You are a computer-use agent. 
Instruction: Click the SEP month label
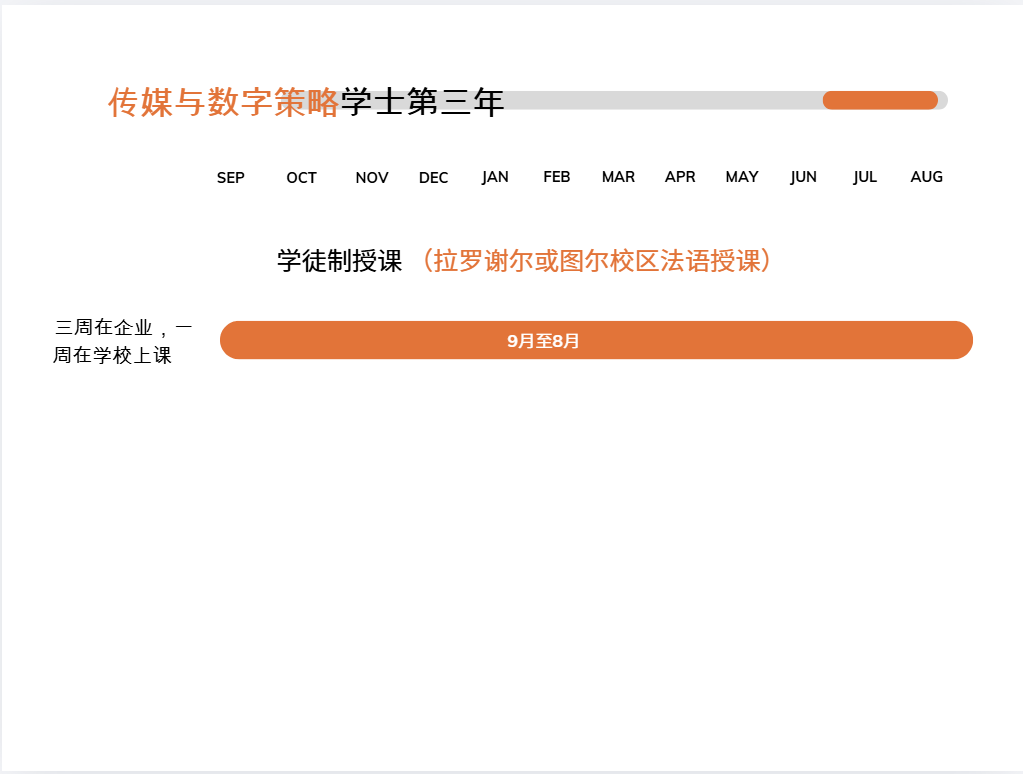click(230, 177)
